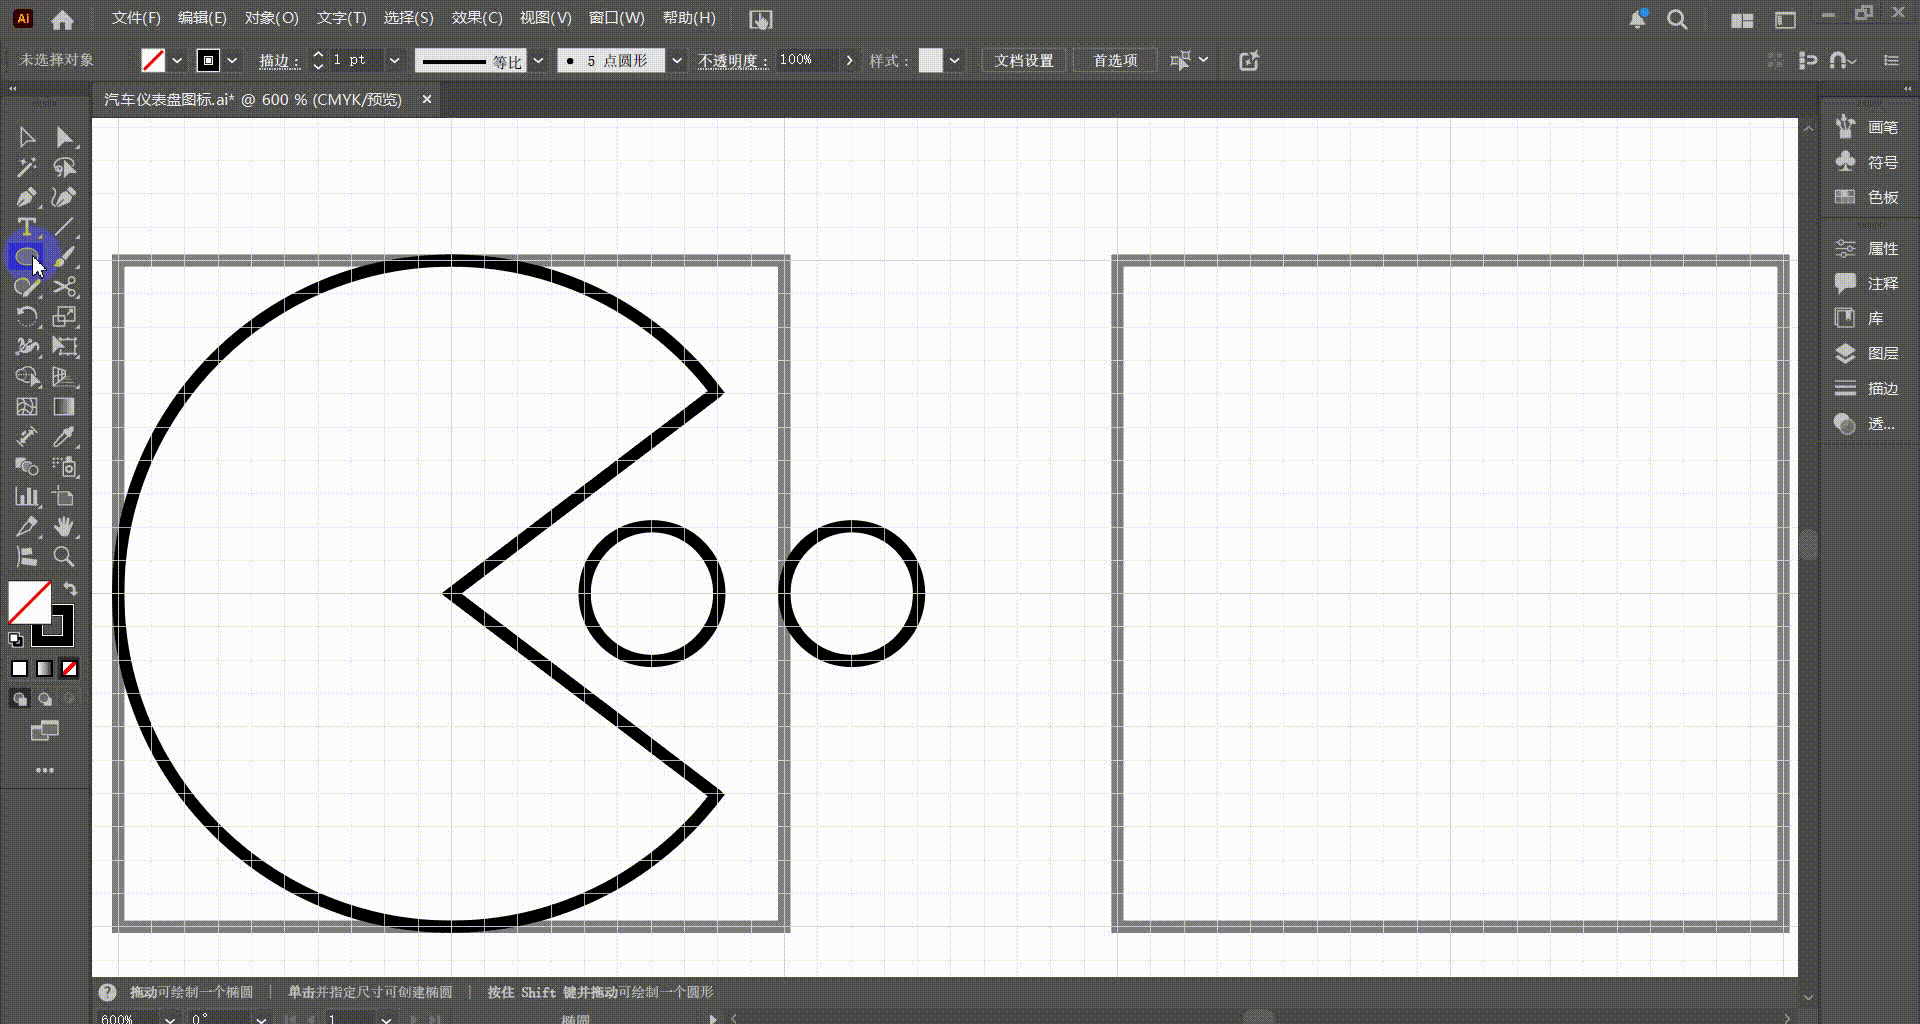Select the Gradient tool
The width and height of the screenshot is (1920, 1024).
coord(65,407)
